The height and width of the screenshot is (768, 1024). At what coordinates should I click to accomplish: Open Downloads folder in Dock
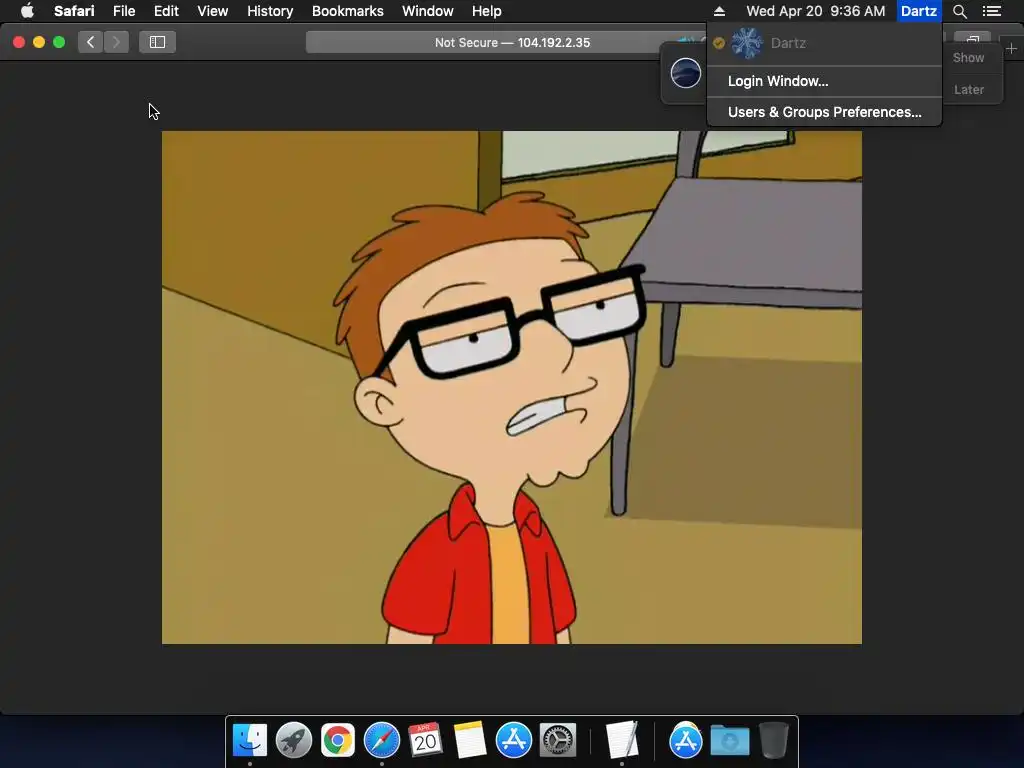pos(729,740)
